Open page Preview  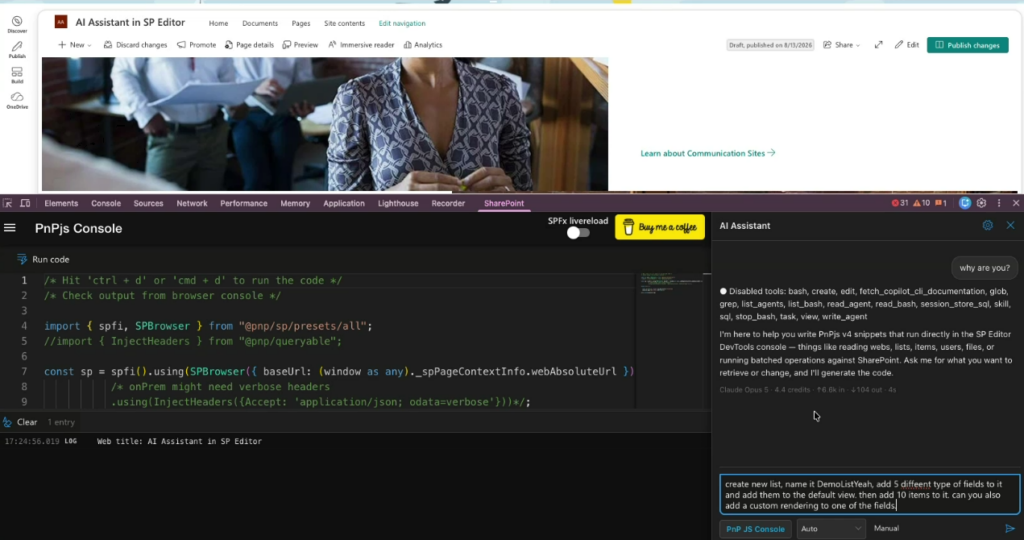click(x=300, y=45)
